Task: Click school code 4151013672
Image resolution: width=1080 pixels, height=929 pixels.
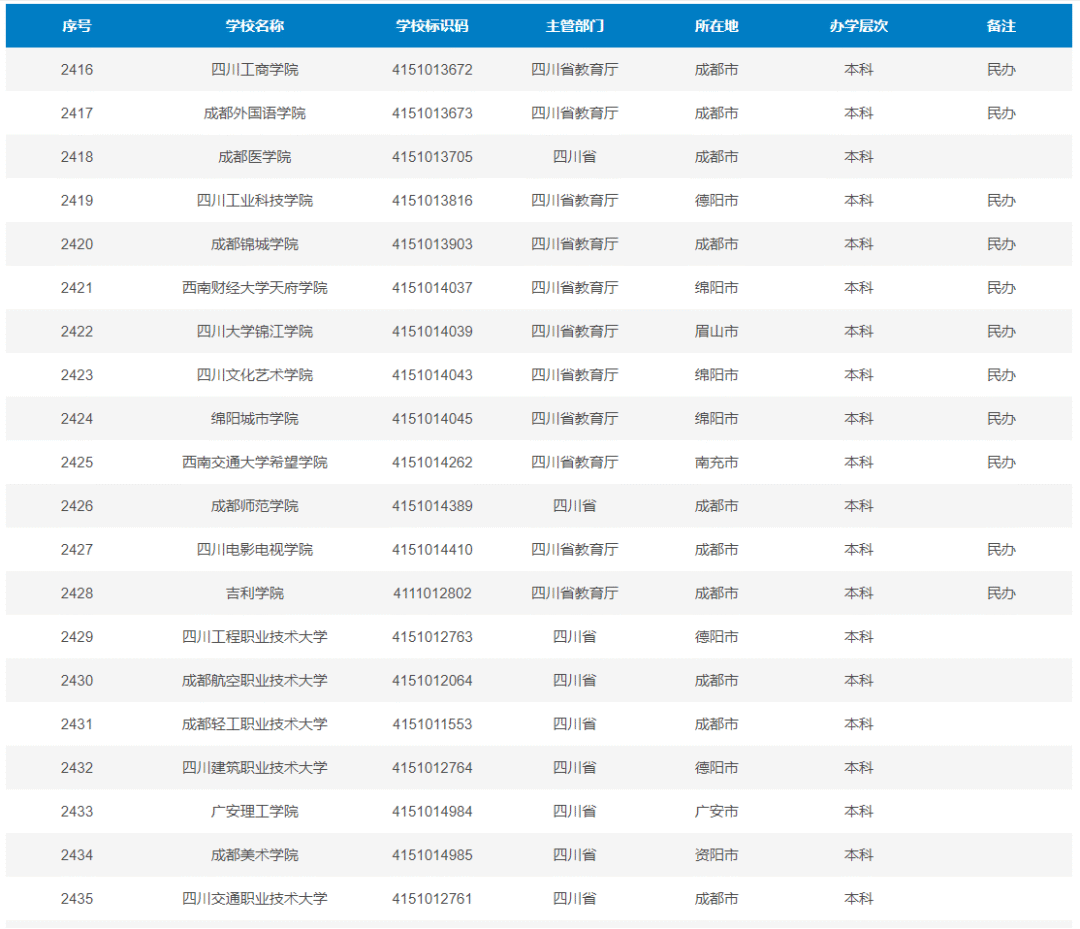Action: click(x=433, y=70)
